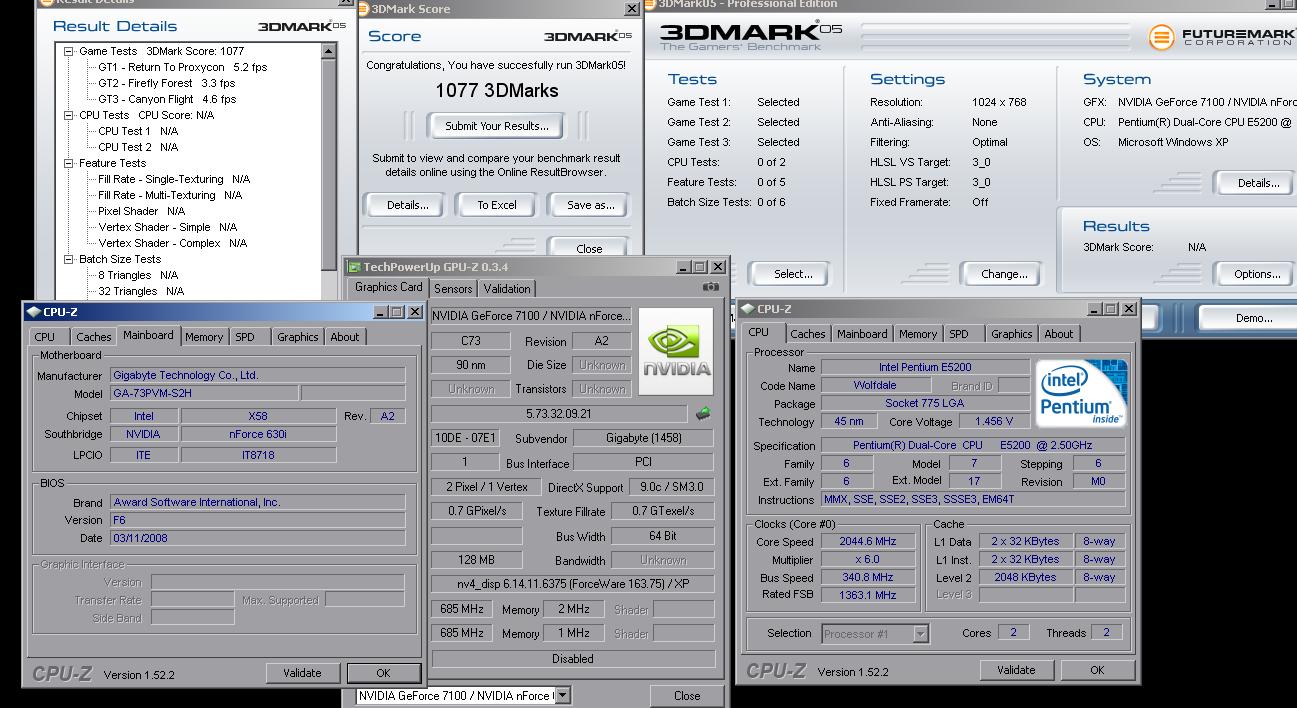Image resolution: width=1297 pixels, height=708 pixels.
Task: Click the GPU-Z Close button
Action: pos(687,696)
